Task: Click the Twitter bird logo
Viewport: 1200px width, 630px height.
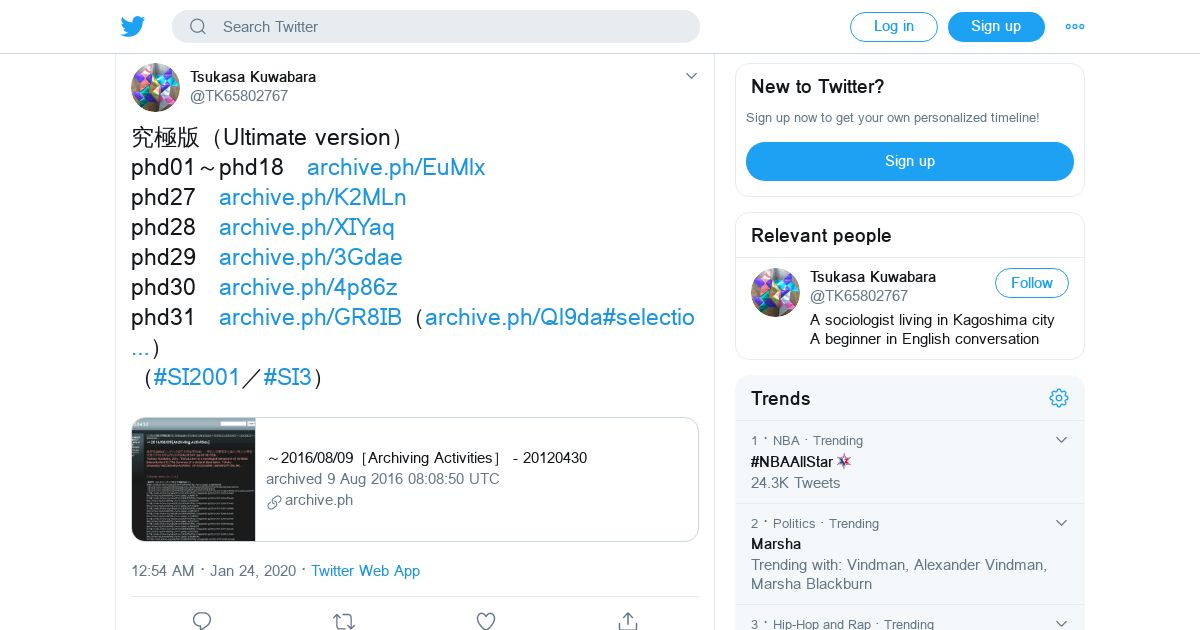Action: point(133,27)
